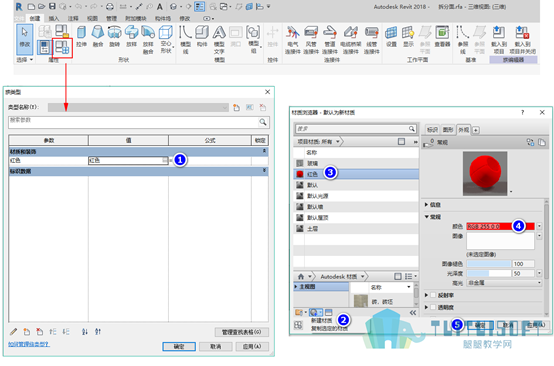The width and height of the screenshot is (554, 366).
Task: Select the Revolve (旋转) tool
Action: click(114, 36)
